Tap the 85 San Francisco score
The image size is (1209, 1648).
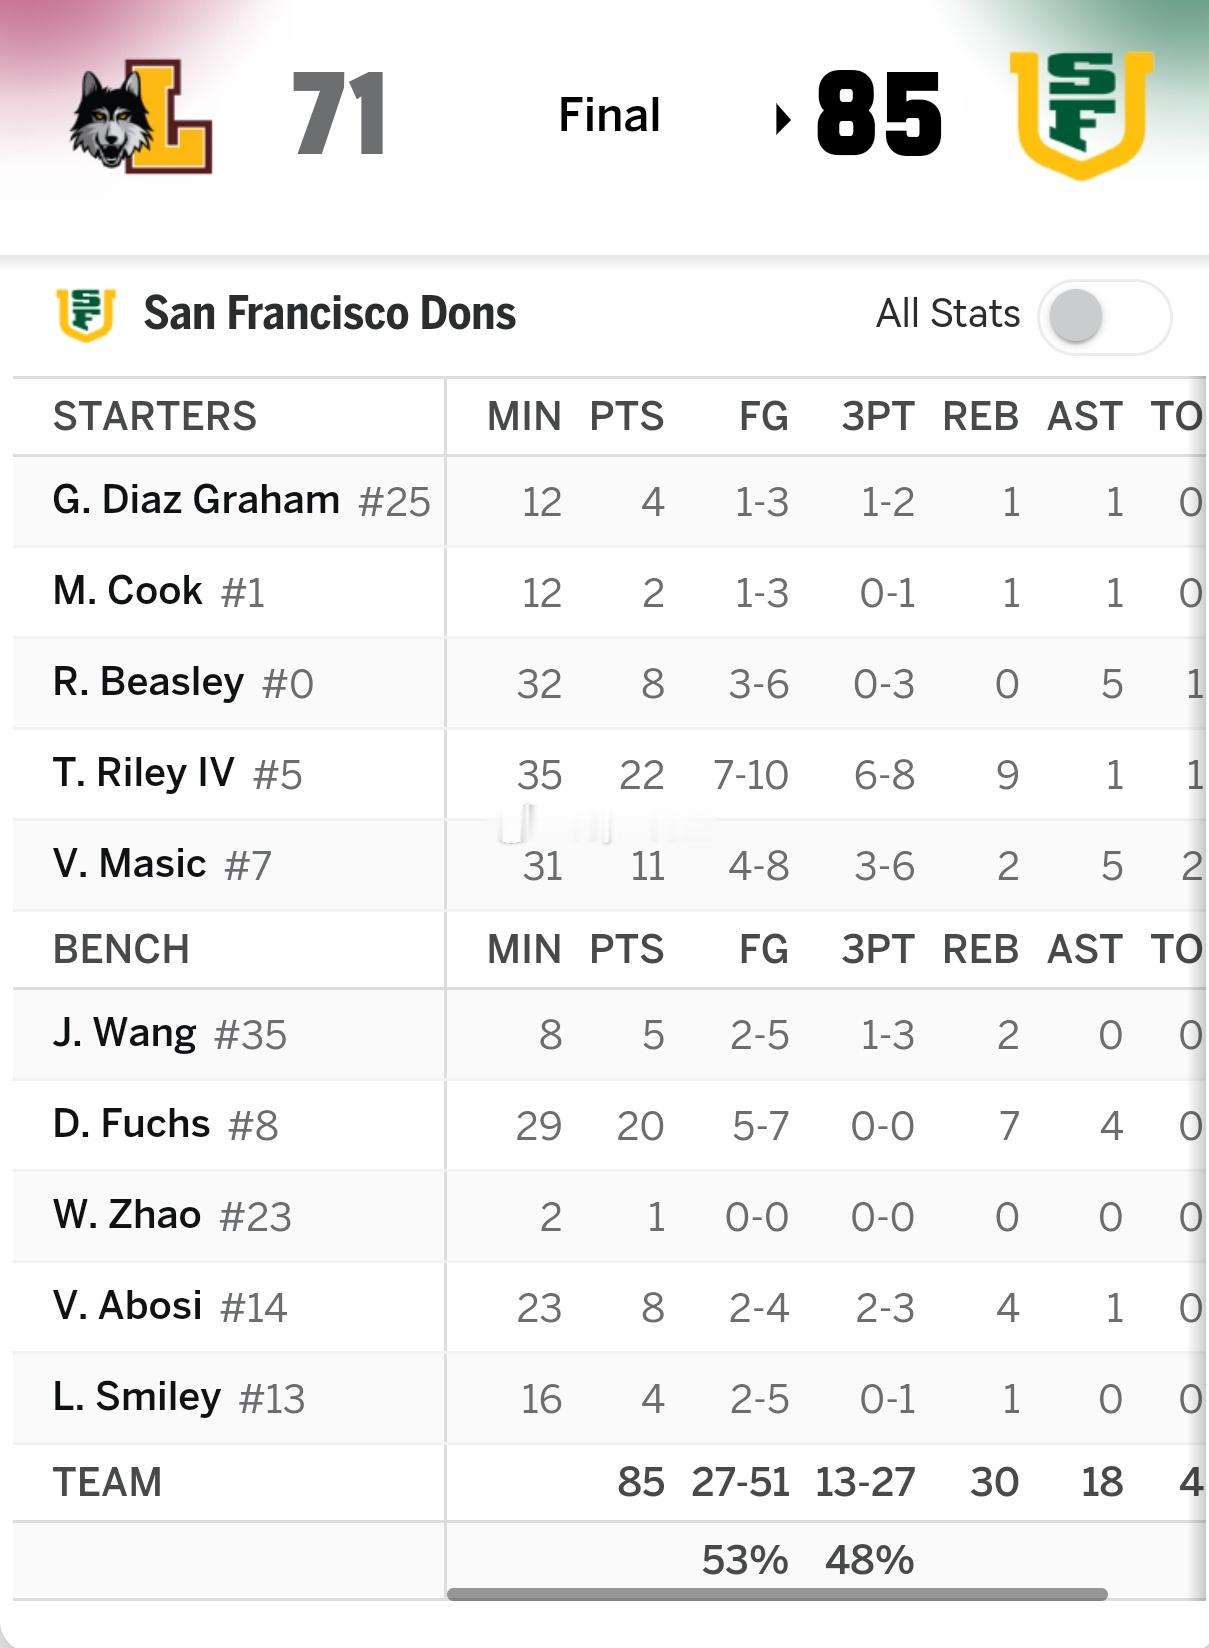(x=879, y=115)
